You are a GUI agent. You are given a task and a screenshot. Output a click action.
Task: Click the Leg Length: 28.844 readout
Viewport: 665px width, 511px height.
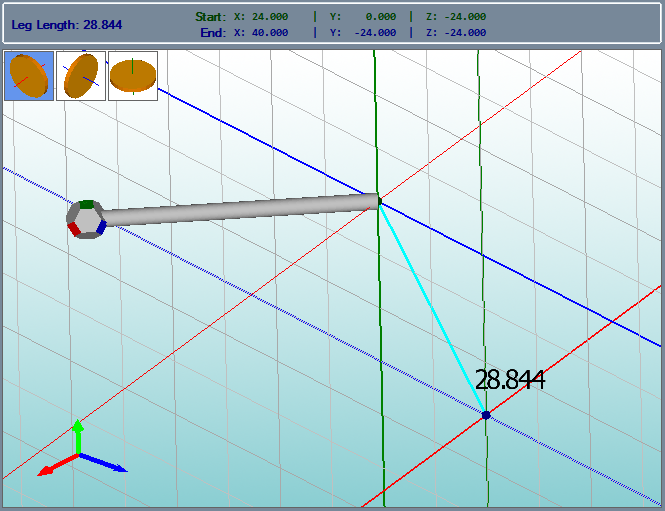tap(67, 25)
